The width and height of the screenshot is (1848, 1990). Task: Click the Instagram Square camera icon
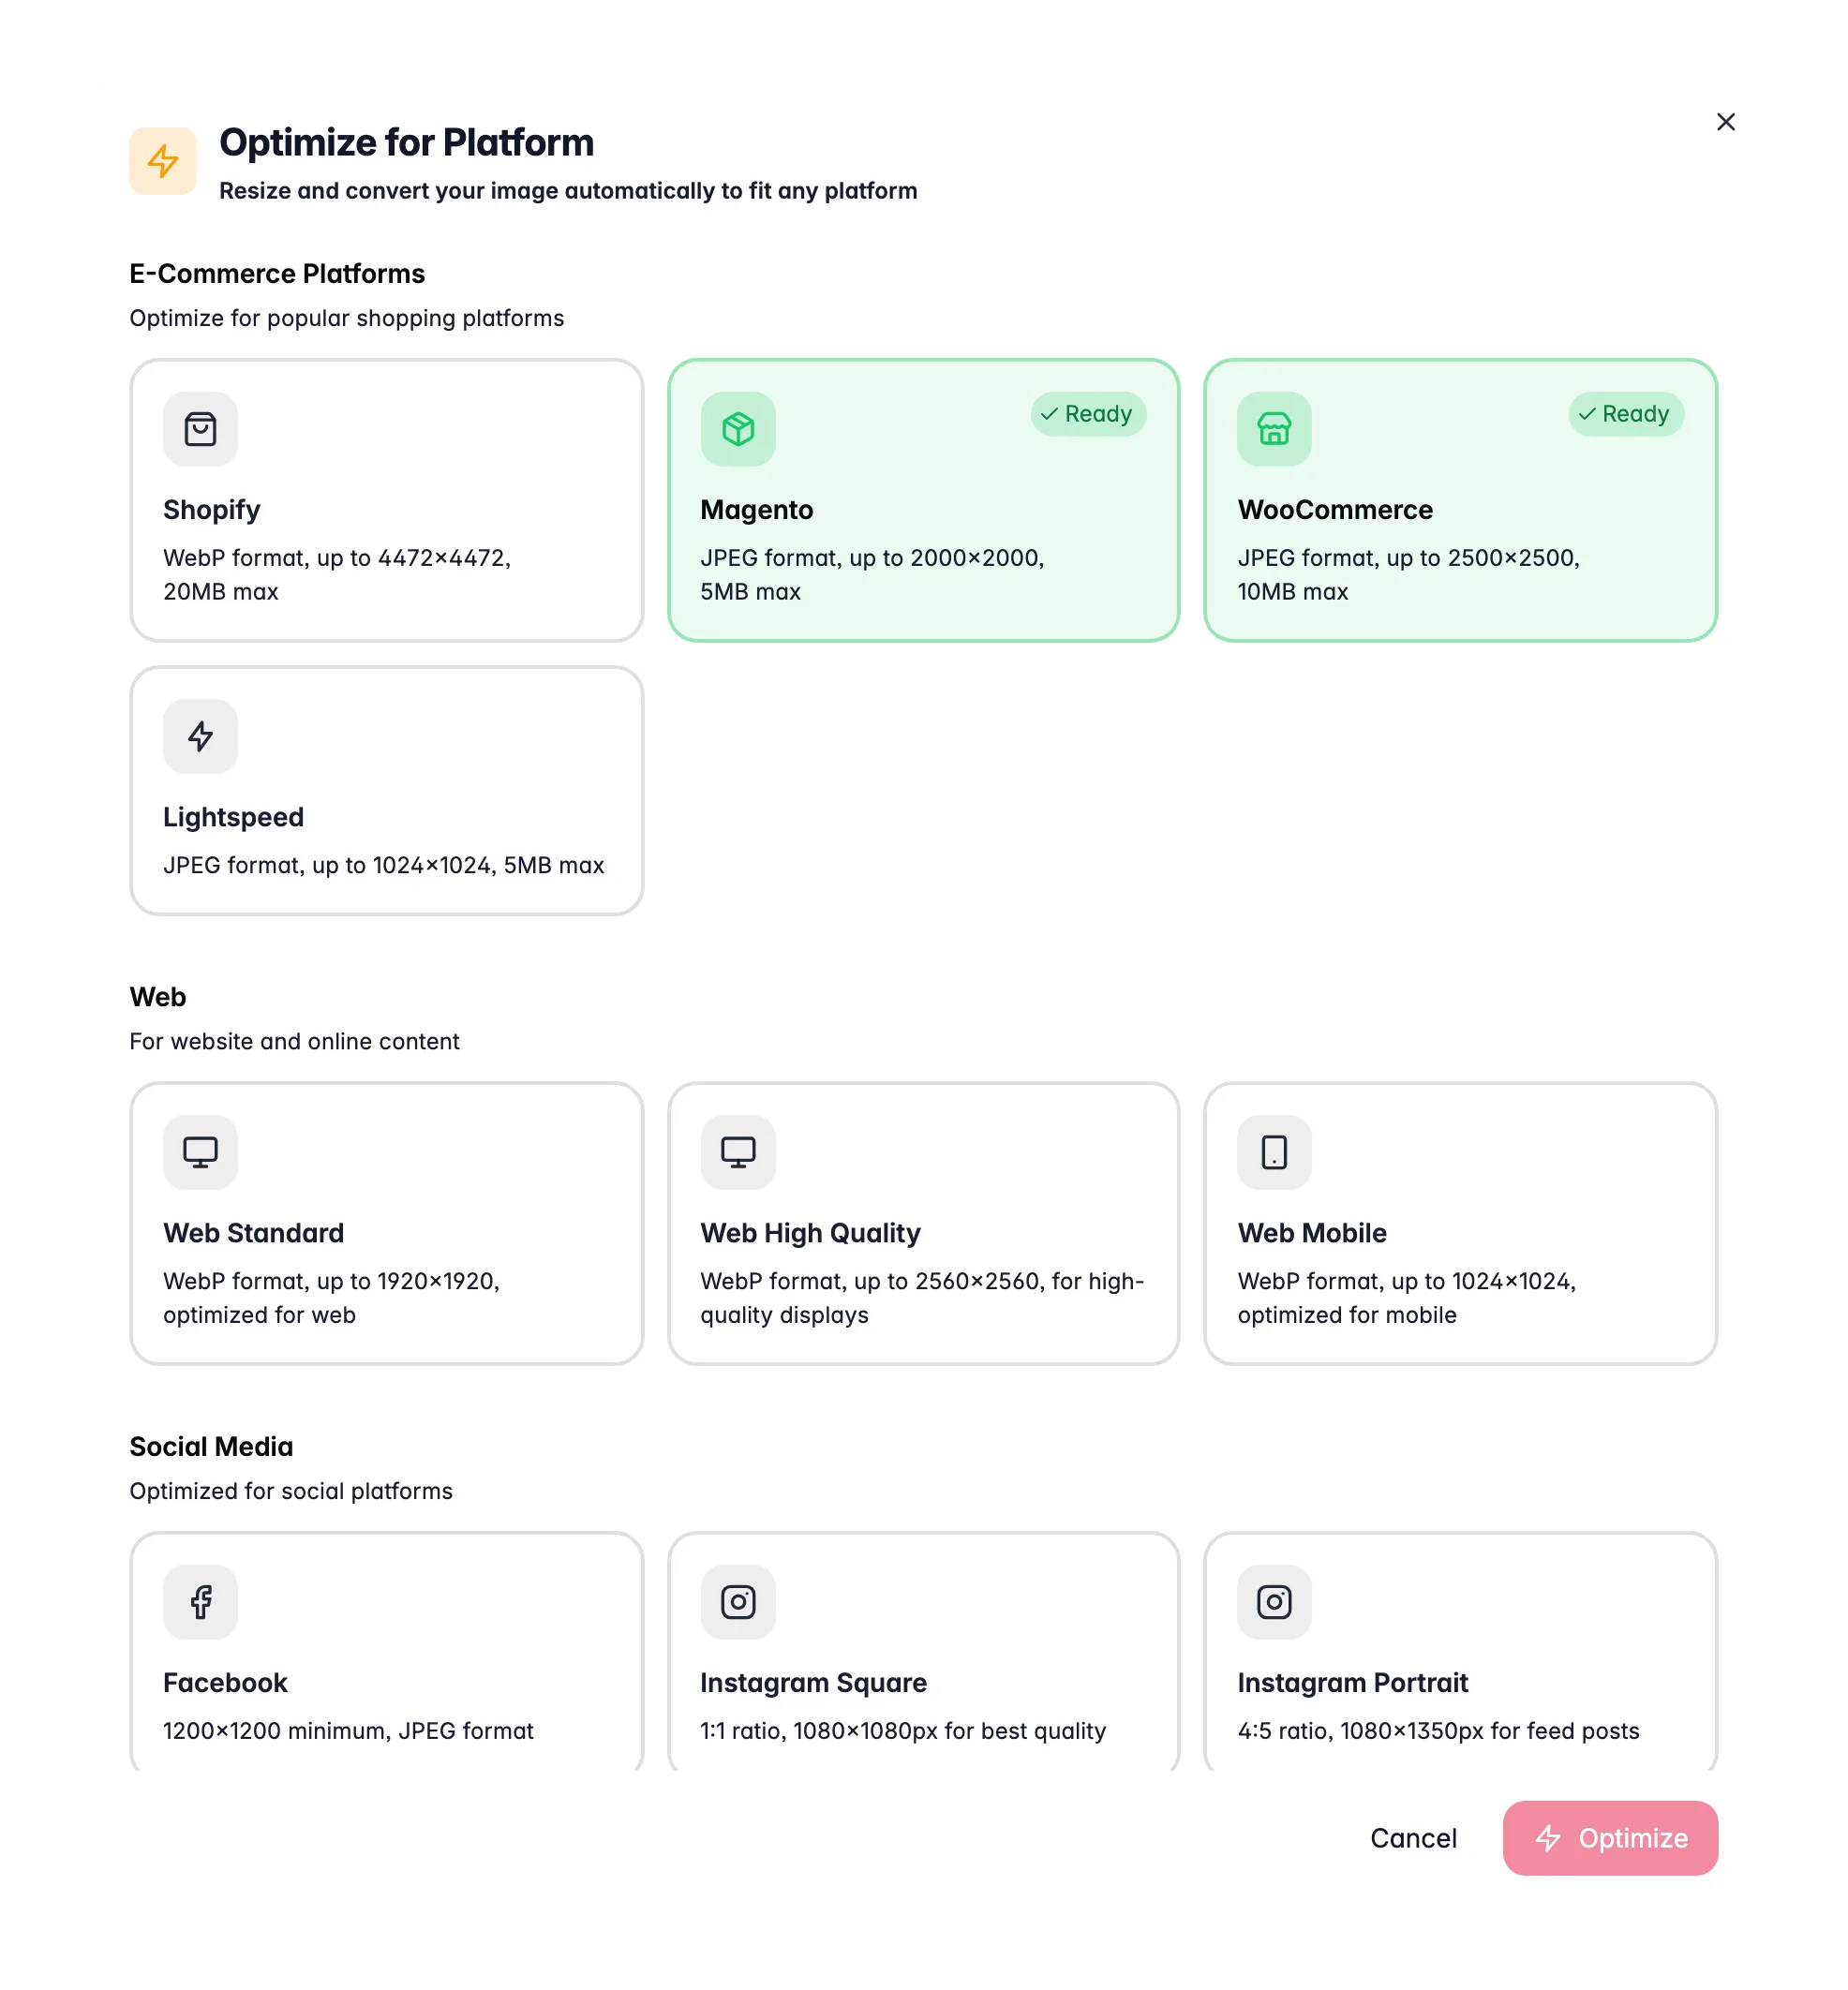click(x=738, y=1602)
